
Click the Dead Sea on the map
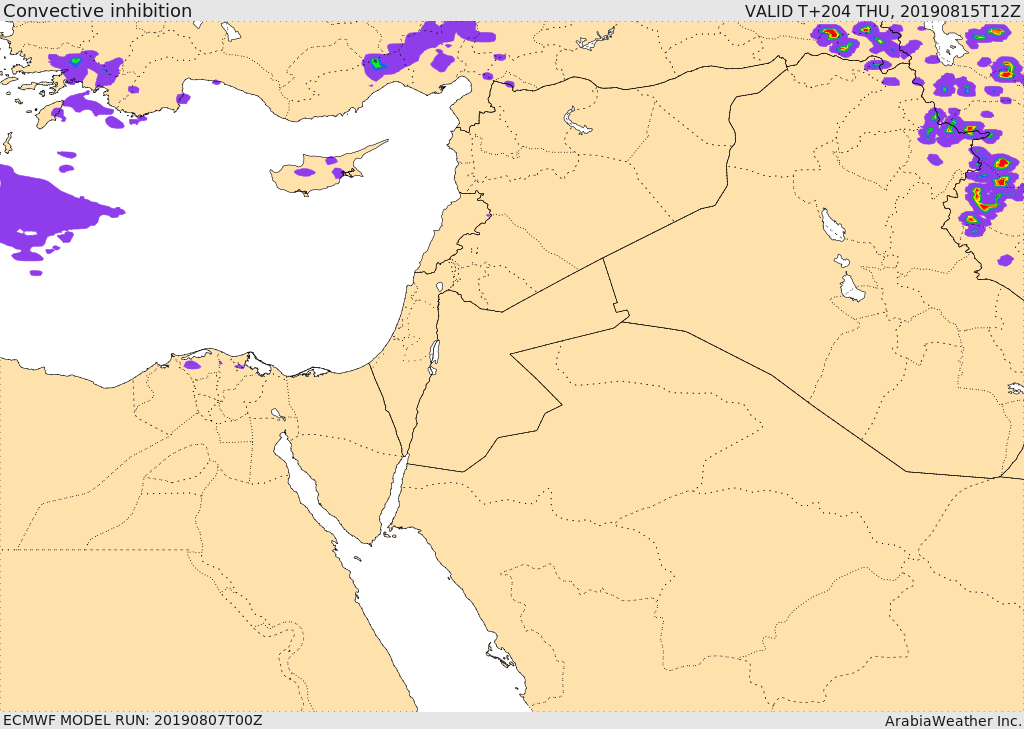pyautogui.click(x=434, y=357)
